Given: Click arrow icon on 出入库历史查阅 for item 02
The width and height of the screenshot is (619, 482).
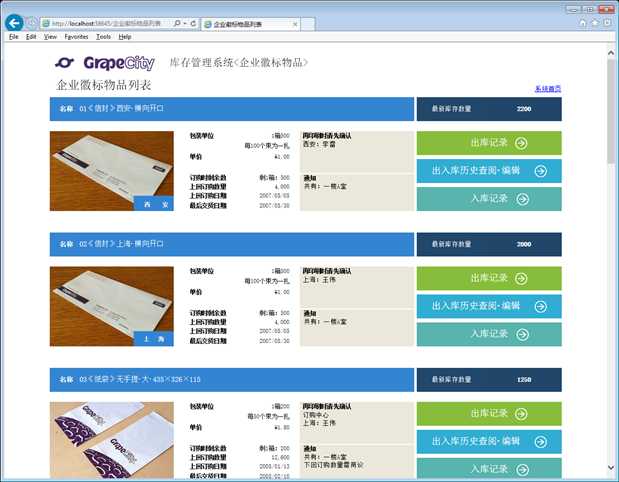Looking at the screenshot, I should 540,306.
